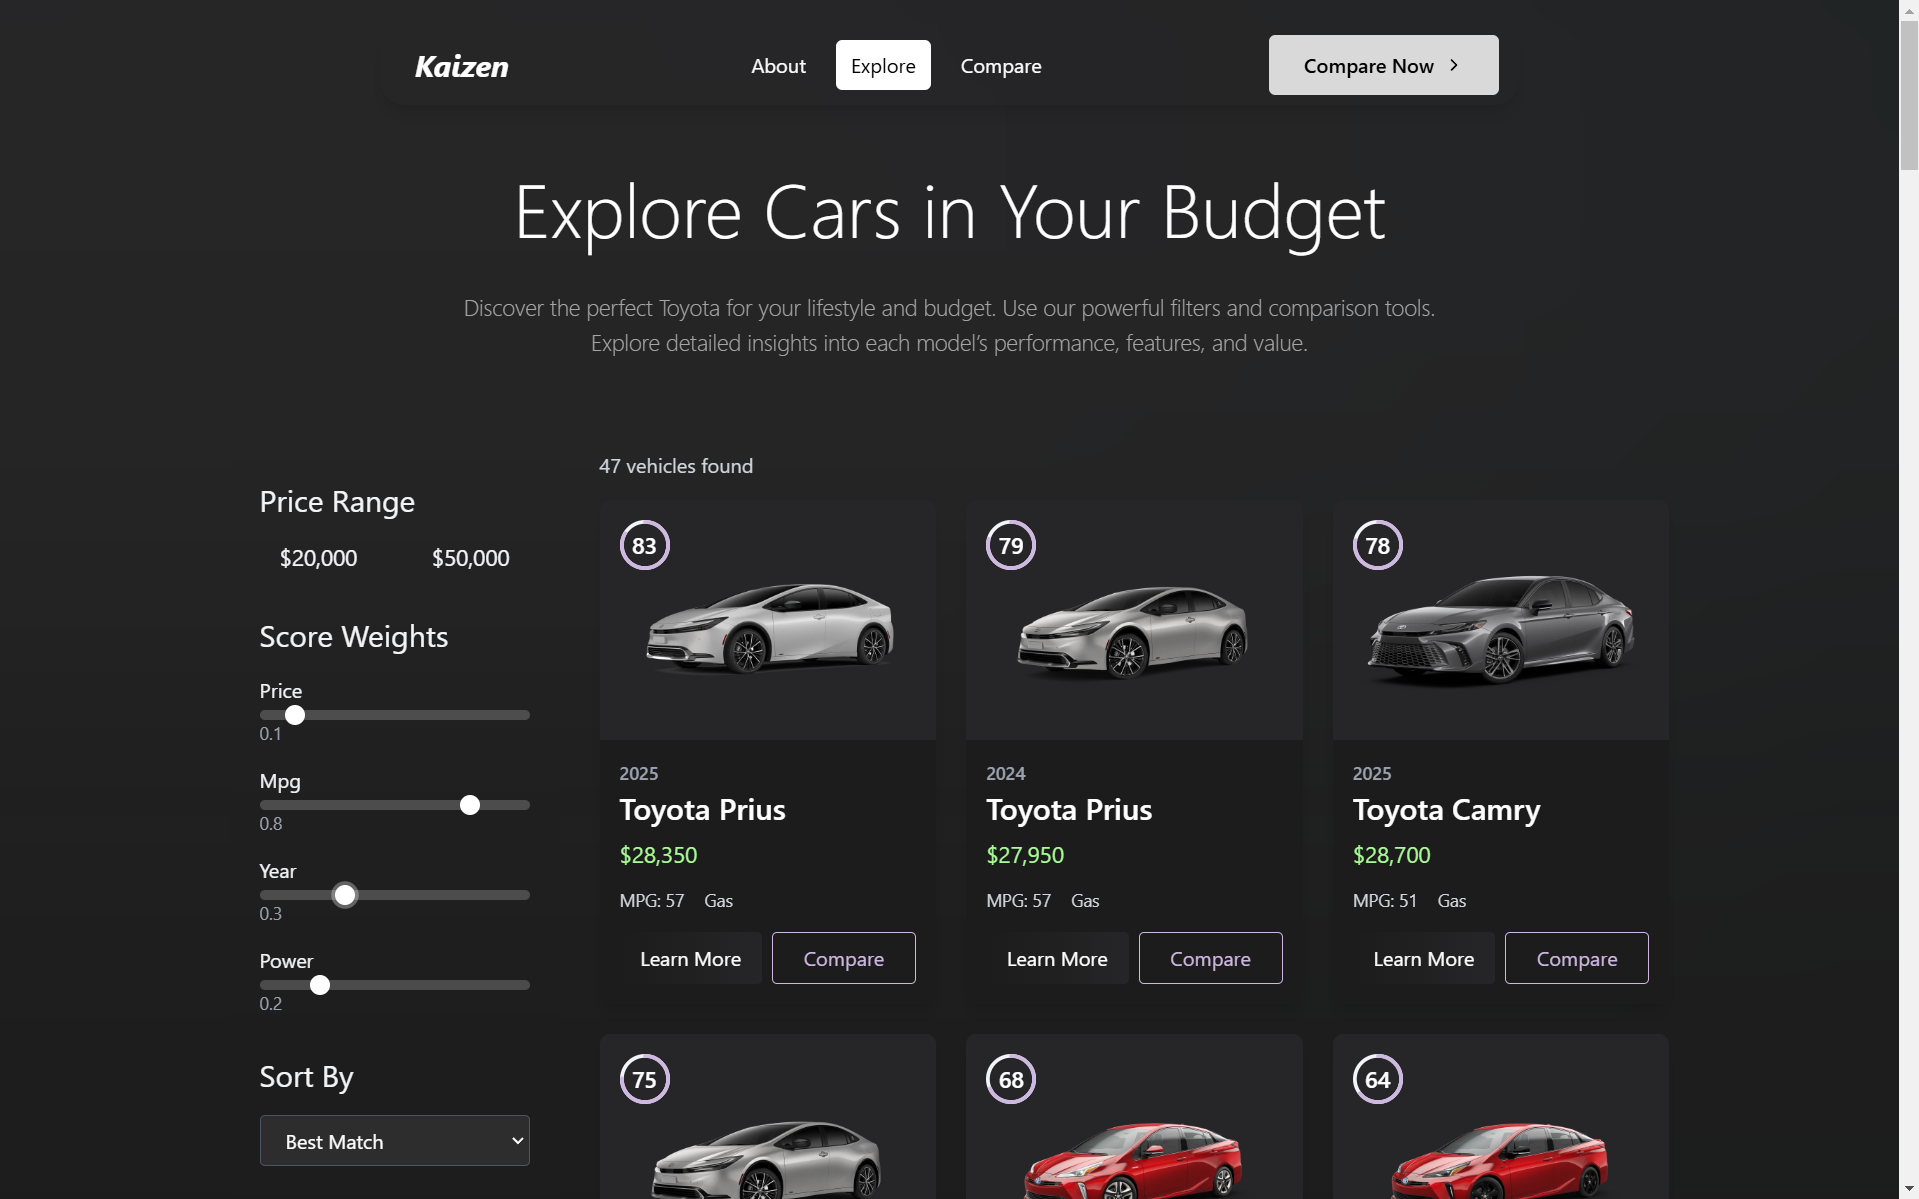Learn More about the $27,950 Prius
The height and width of the screenshot is (1199, 1919).
click(1057, 959)
